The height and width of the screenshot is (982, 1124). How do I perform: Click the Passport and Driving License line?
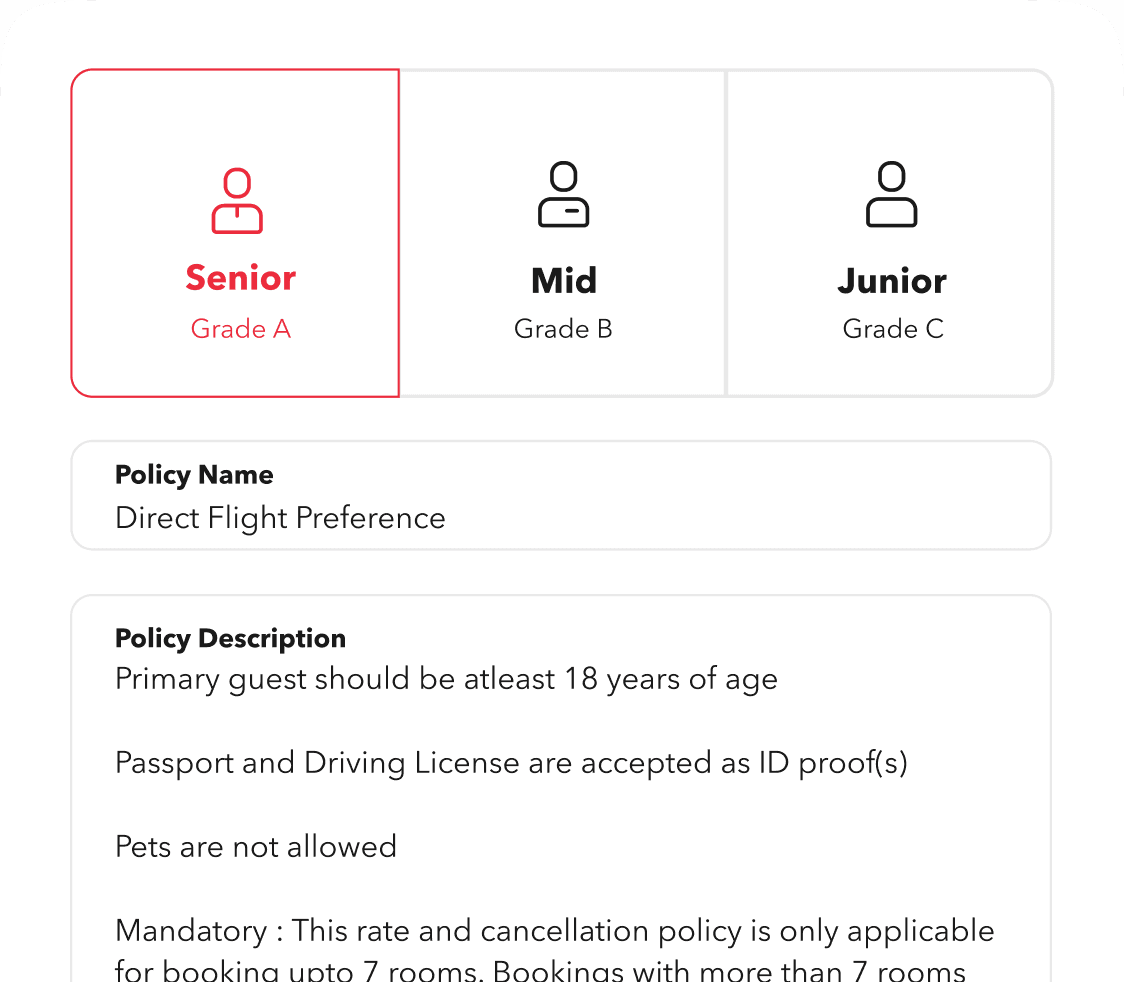coord(511,763)
